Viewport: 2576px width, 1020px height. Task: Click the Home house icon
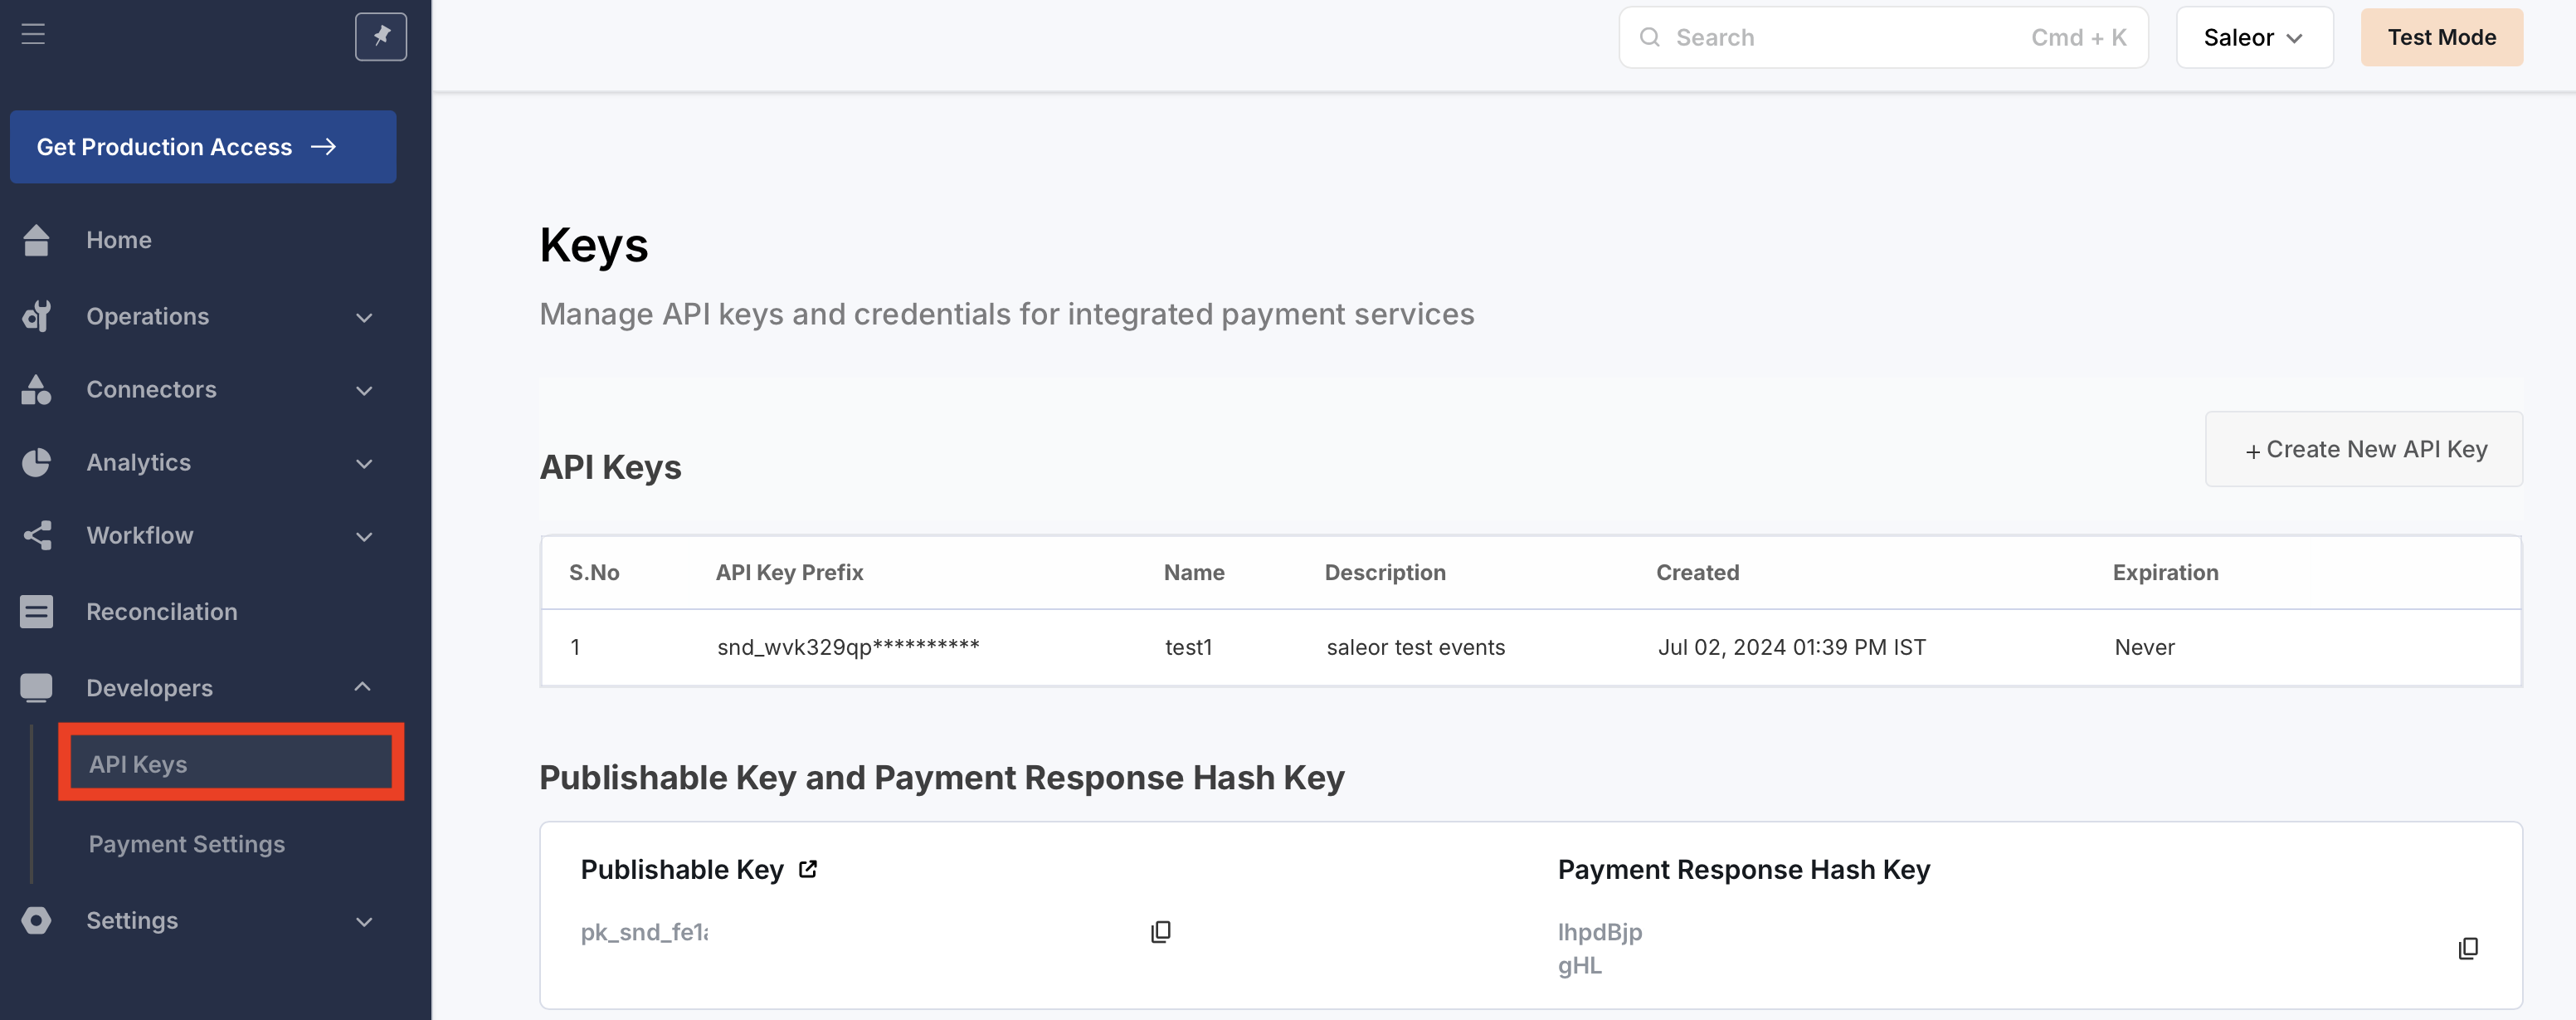(37, 240)
